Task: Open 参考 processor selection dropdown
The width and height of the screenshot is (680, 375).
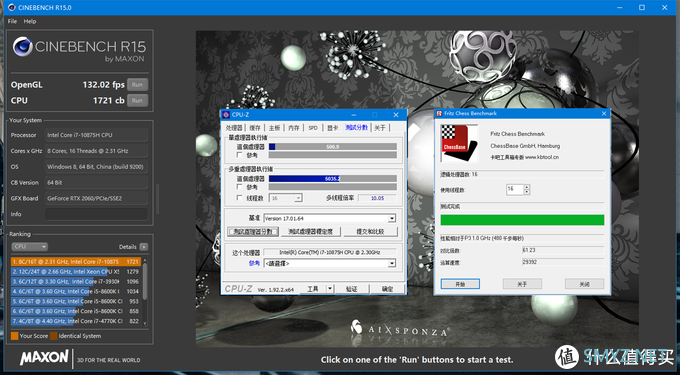Action: click(x=330, y=263)
